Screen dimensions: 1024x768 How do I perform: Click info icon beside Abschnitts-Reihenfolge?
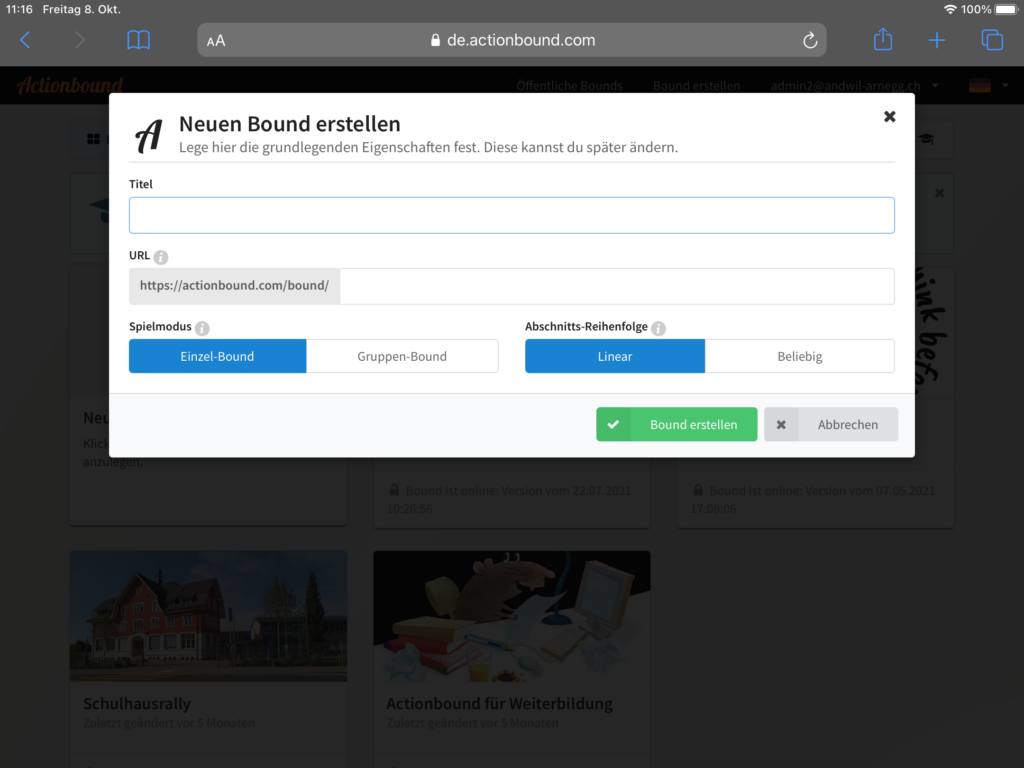(658, 328)
